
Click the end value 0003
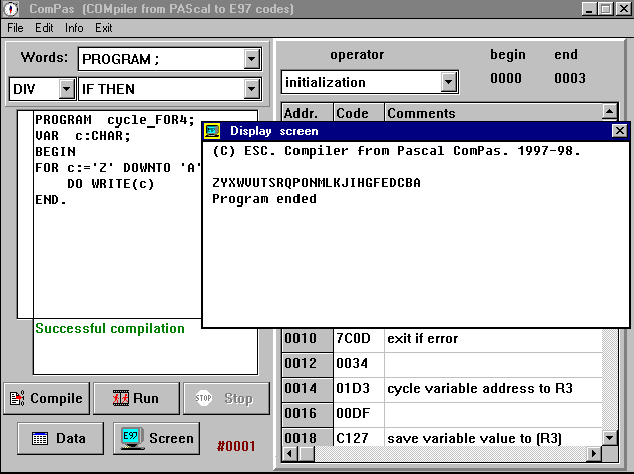pyautogui.click(x=570, y=78)
